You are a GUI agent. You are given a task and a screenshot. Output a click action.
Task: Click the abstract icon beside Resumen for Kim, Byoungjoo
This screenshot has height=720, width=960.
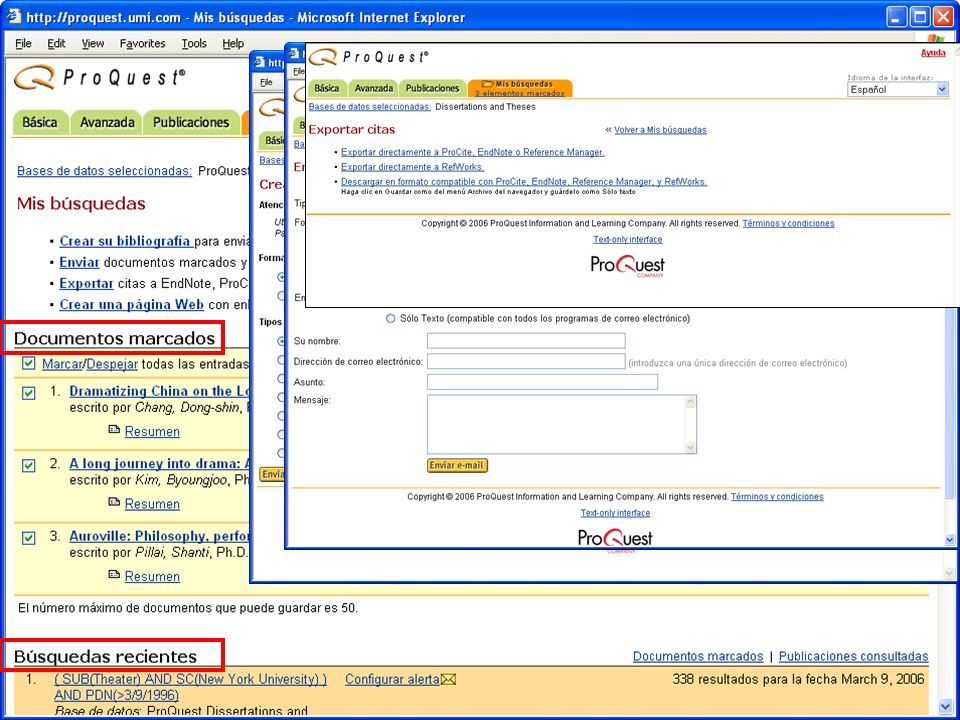point(114,502)
